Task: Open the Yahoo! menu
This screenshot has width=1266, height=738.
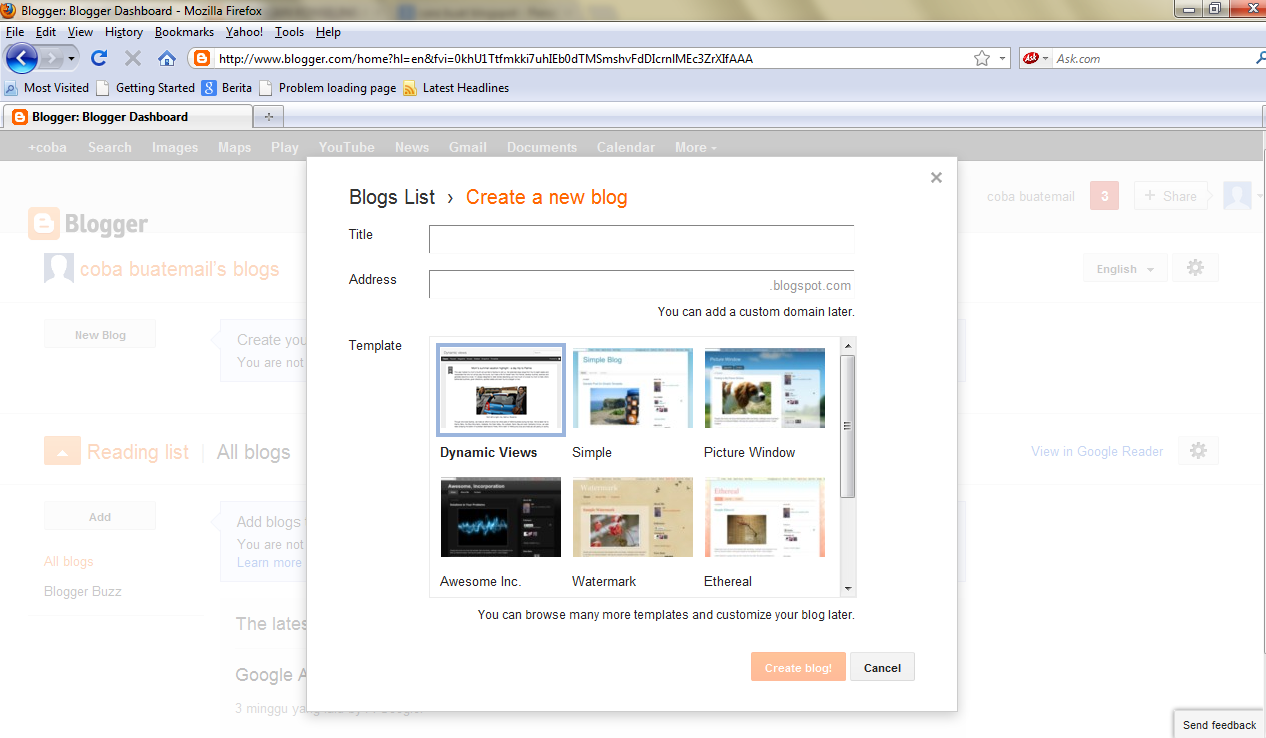Action: click(x=244, y=32)
